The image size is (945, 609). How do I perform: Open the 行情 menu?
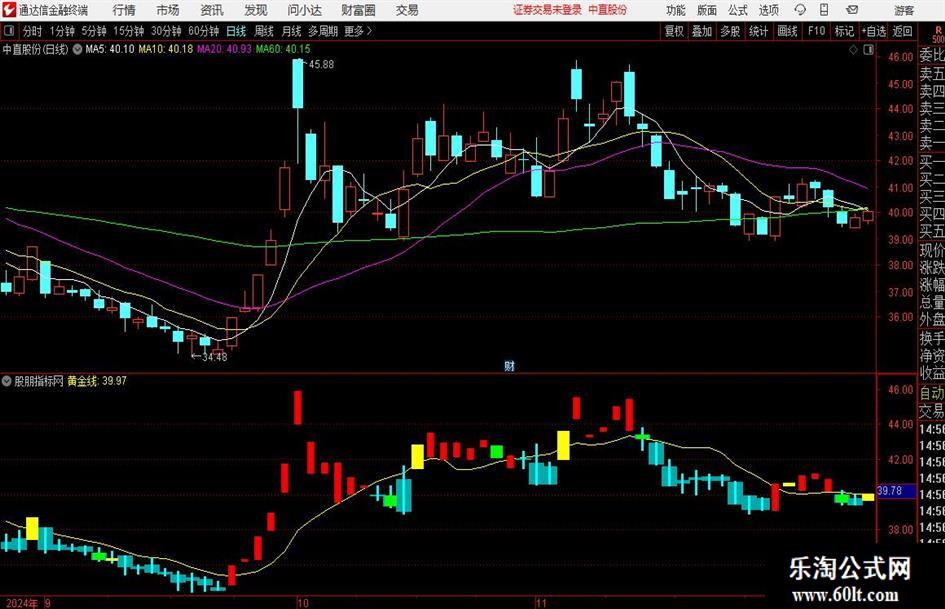124,10
